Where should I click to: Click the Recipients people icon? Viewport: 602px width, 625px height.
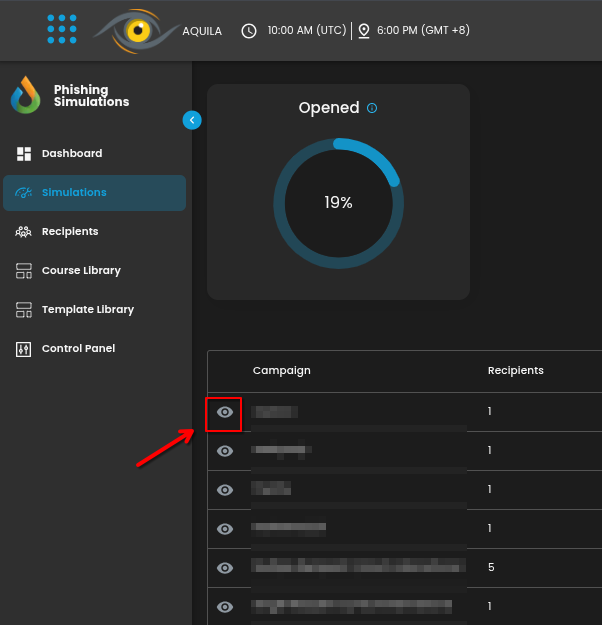(24, 232)
